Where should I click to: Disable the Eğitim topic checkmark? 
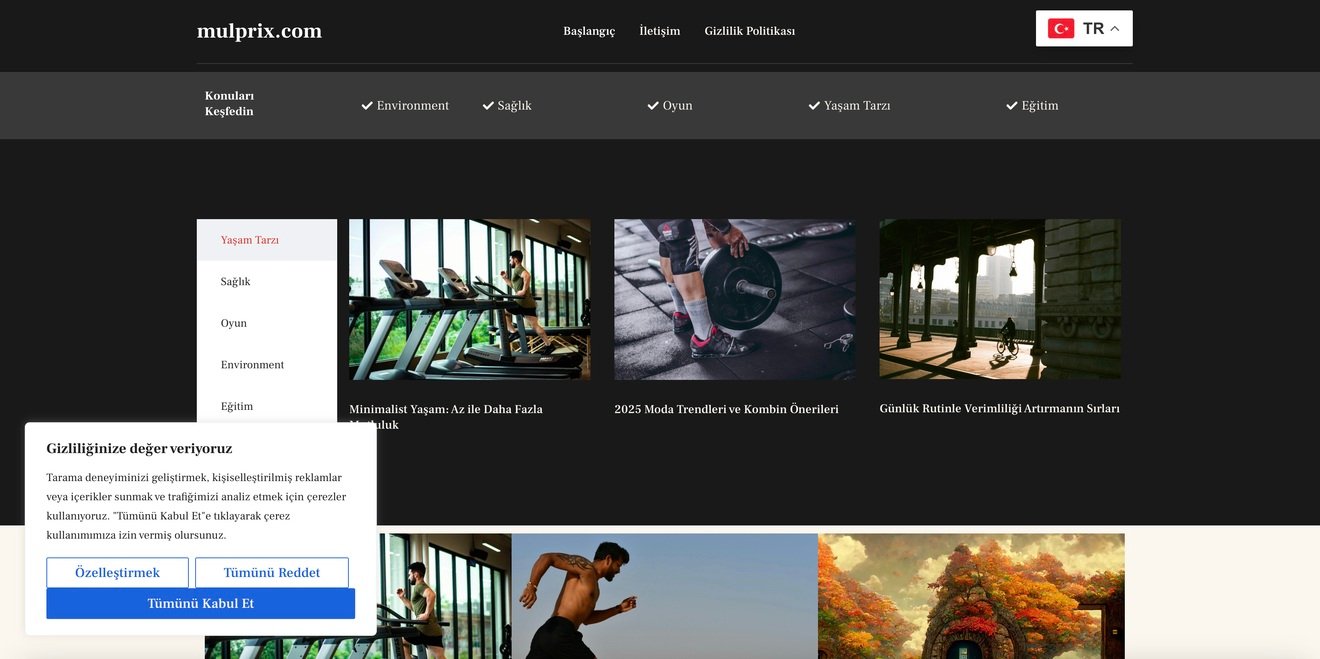1011,104
